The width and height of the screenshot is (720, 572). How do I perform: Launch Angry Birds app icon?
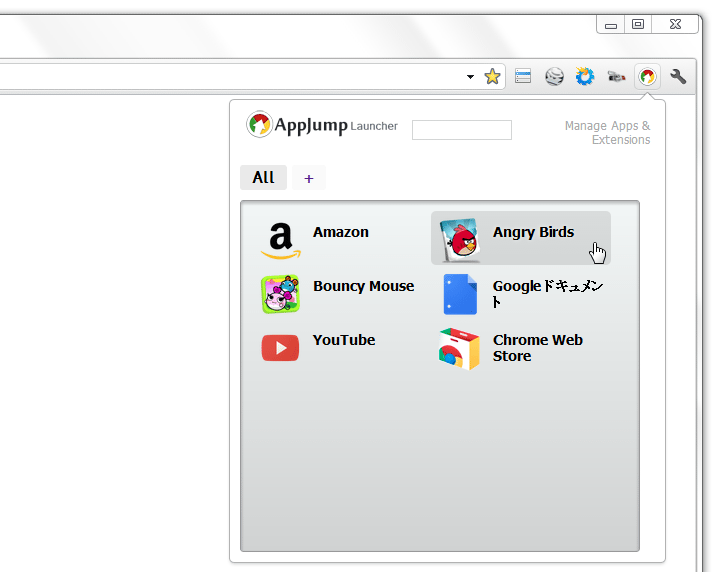(460, 240)
